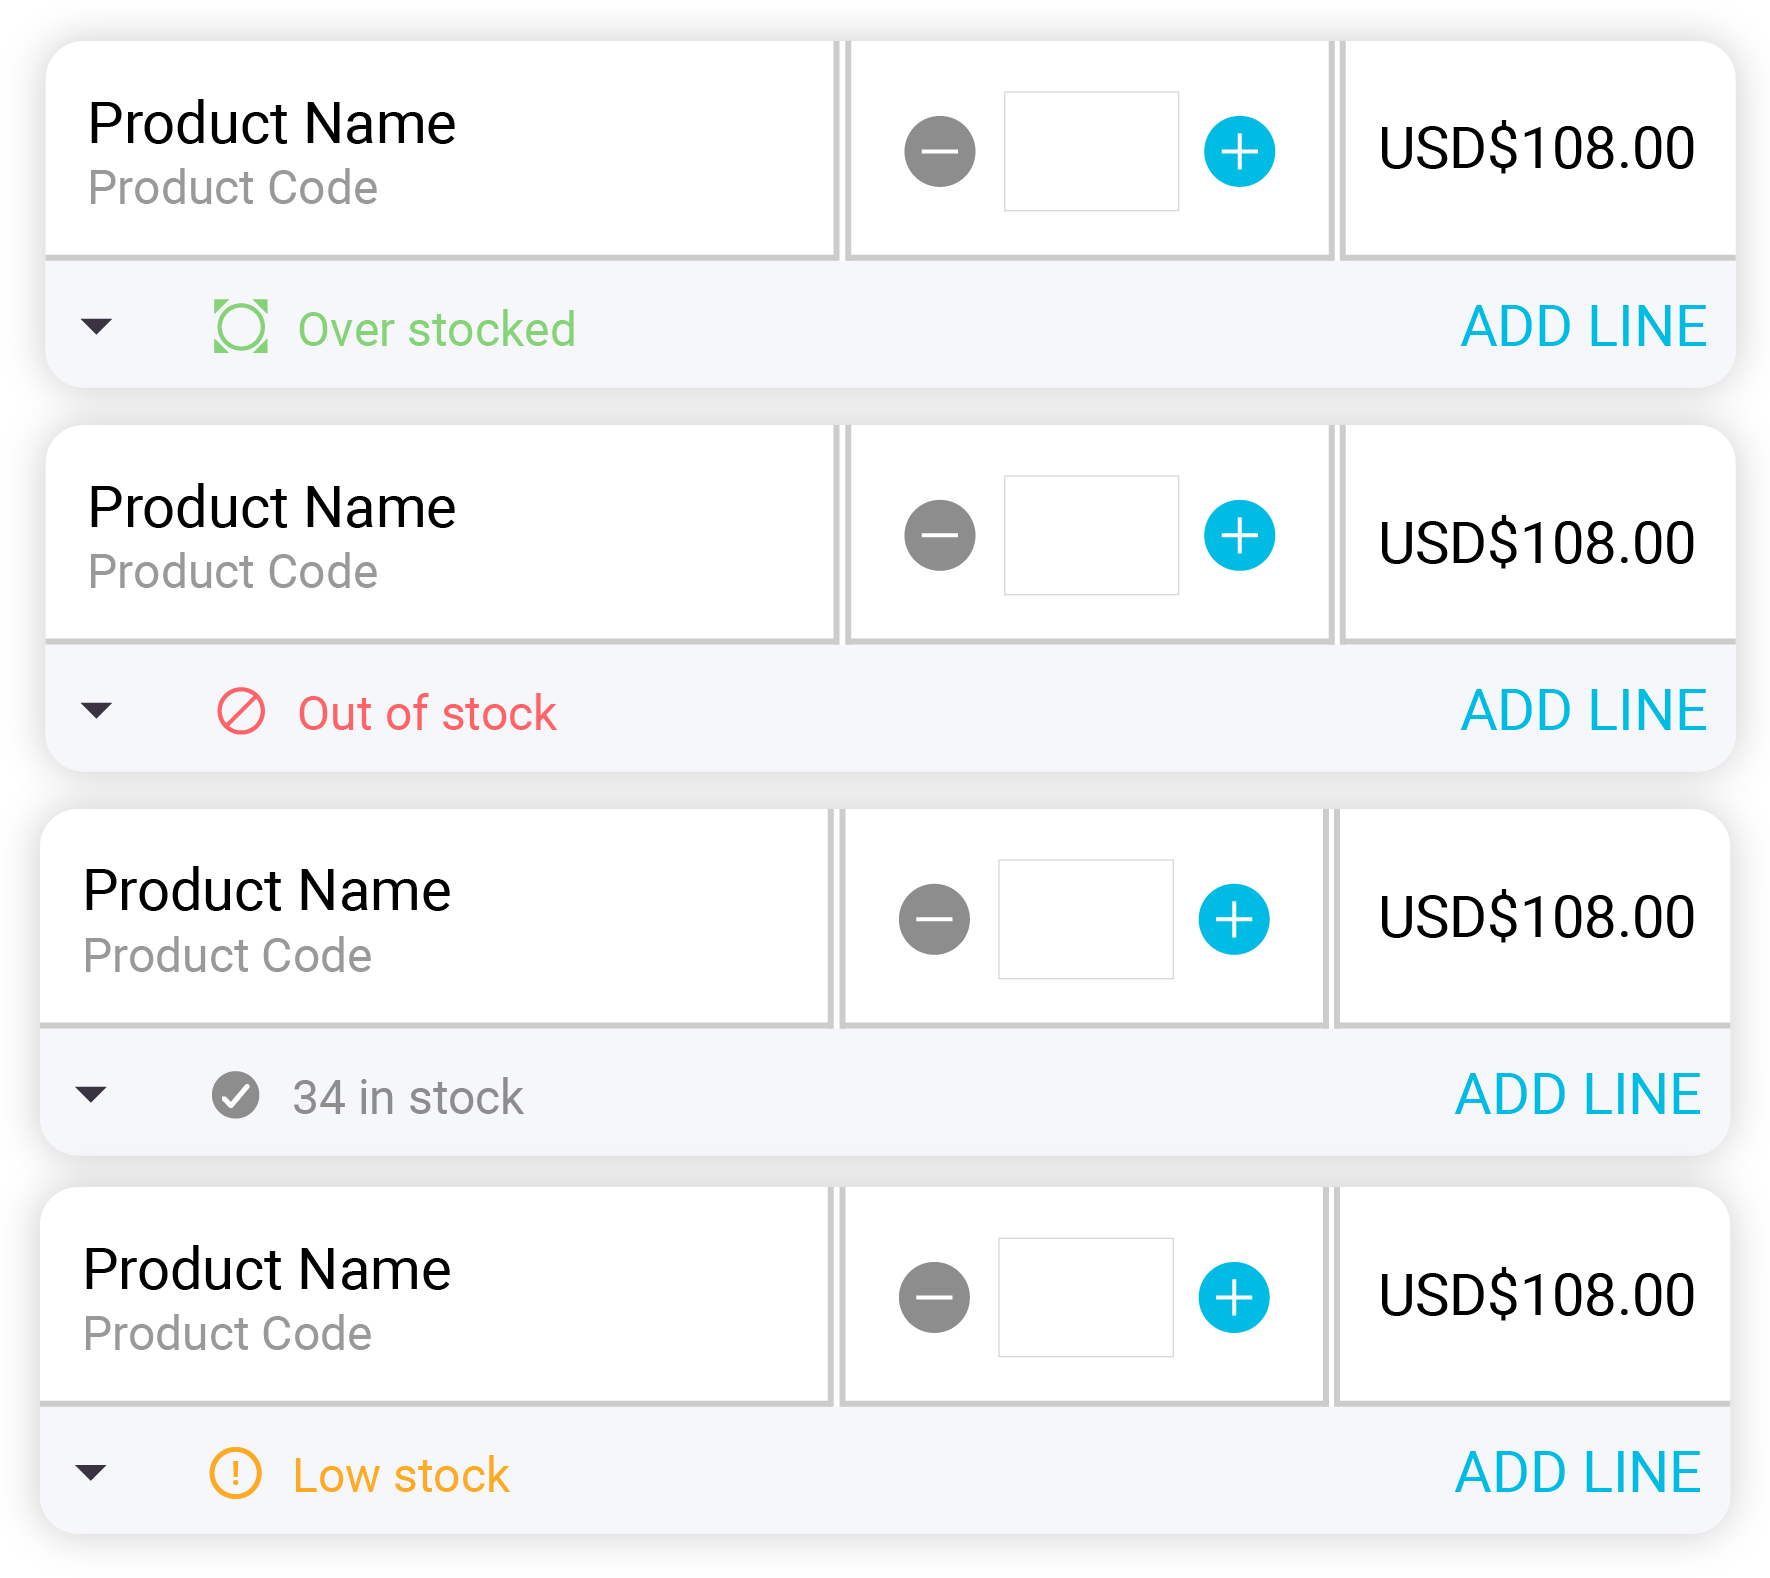This screenshot has width=1770, height=1578.
Task: Click ADD LINE on the Over stocked product
Action: click(x=1583, y=325)
